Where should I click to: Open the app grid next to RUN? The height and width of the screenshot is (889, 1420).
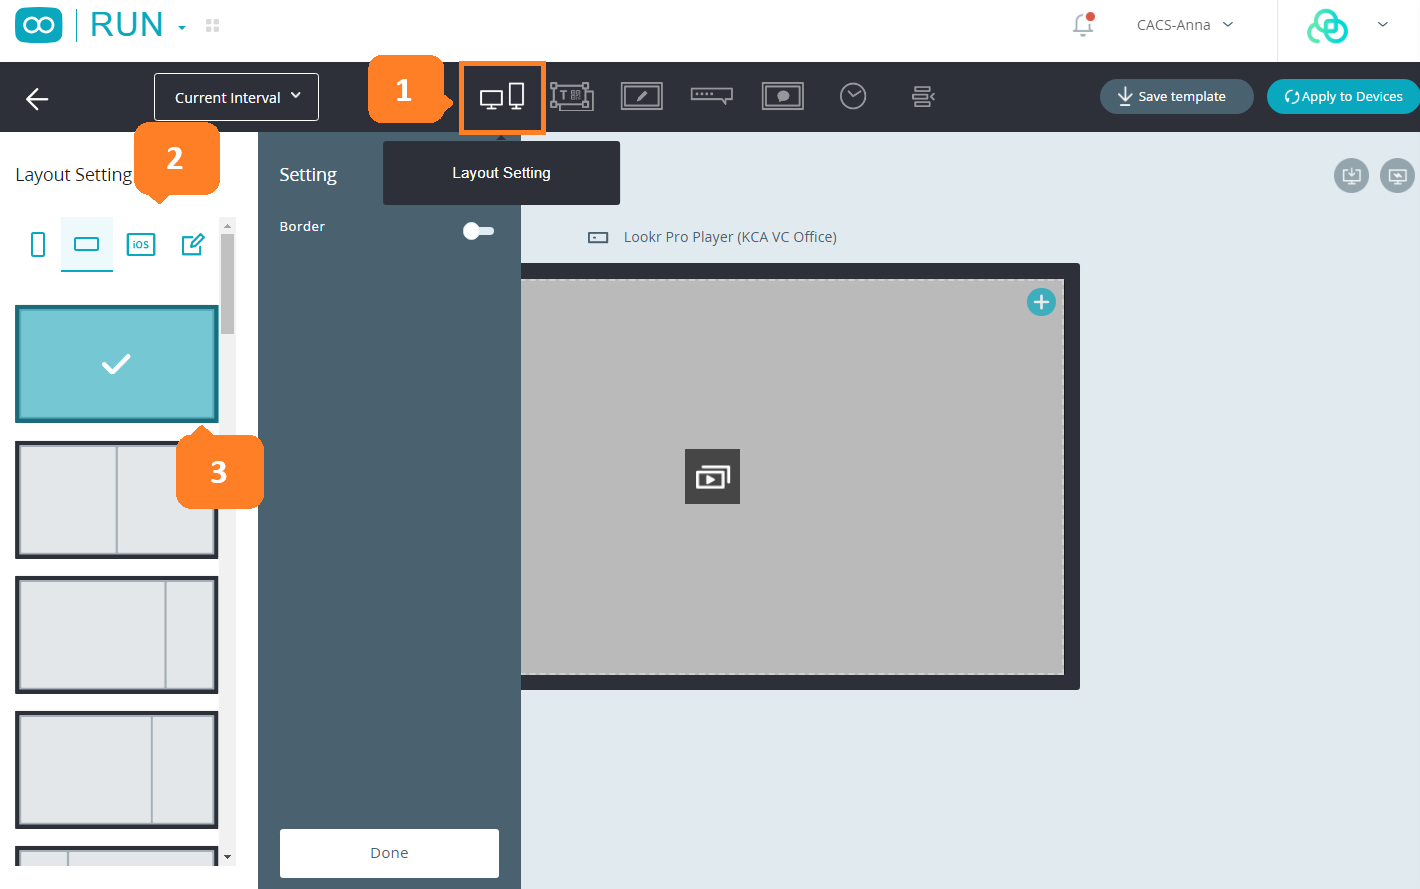point(212,26)
